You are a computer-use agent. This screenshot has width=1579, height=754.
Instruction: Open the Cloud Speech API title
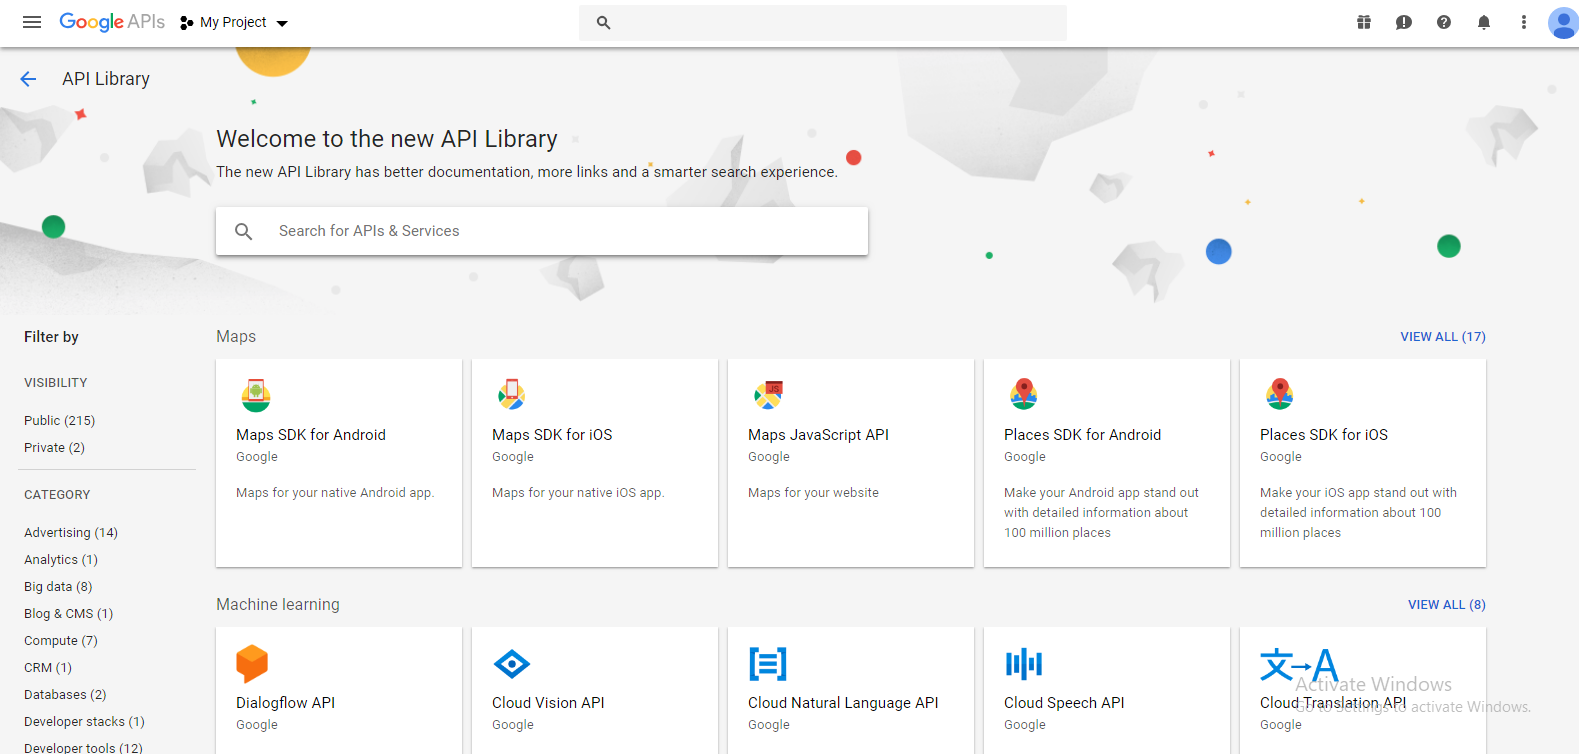click(x=1064, y=703)
